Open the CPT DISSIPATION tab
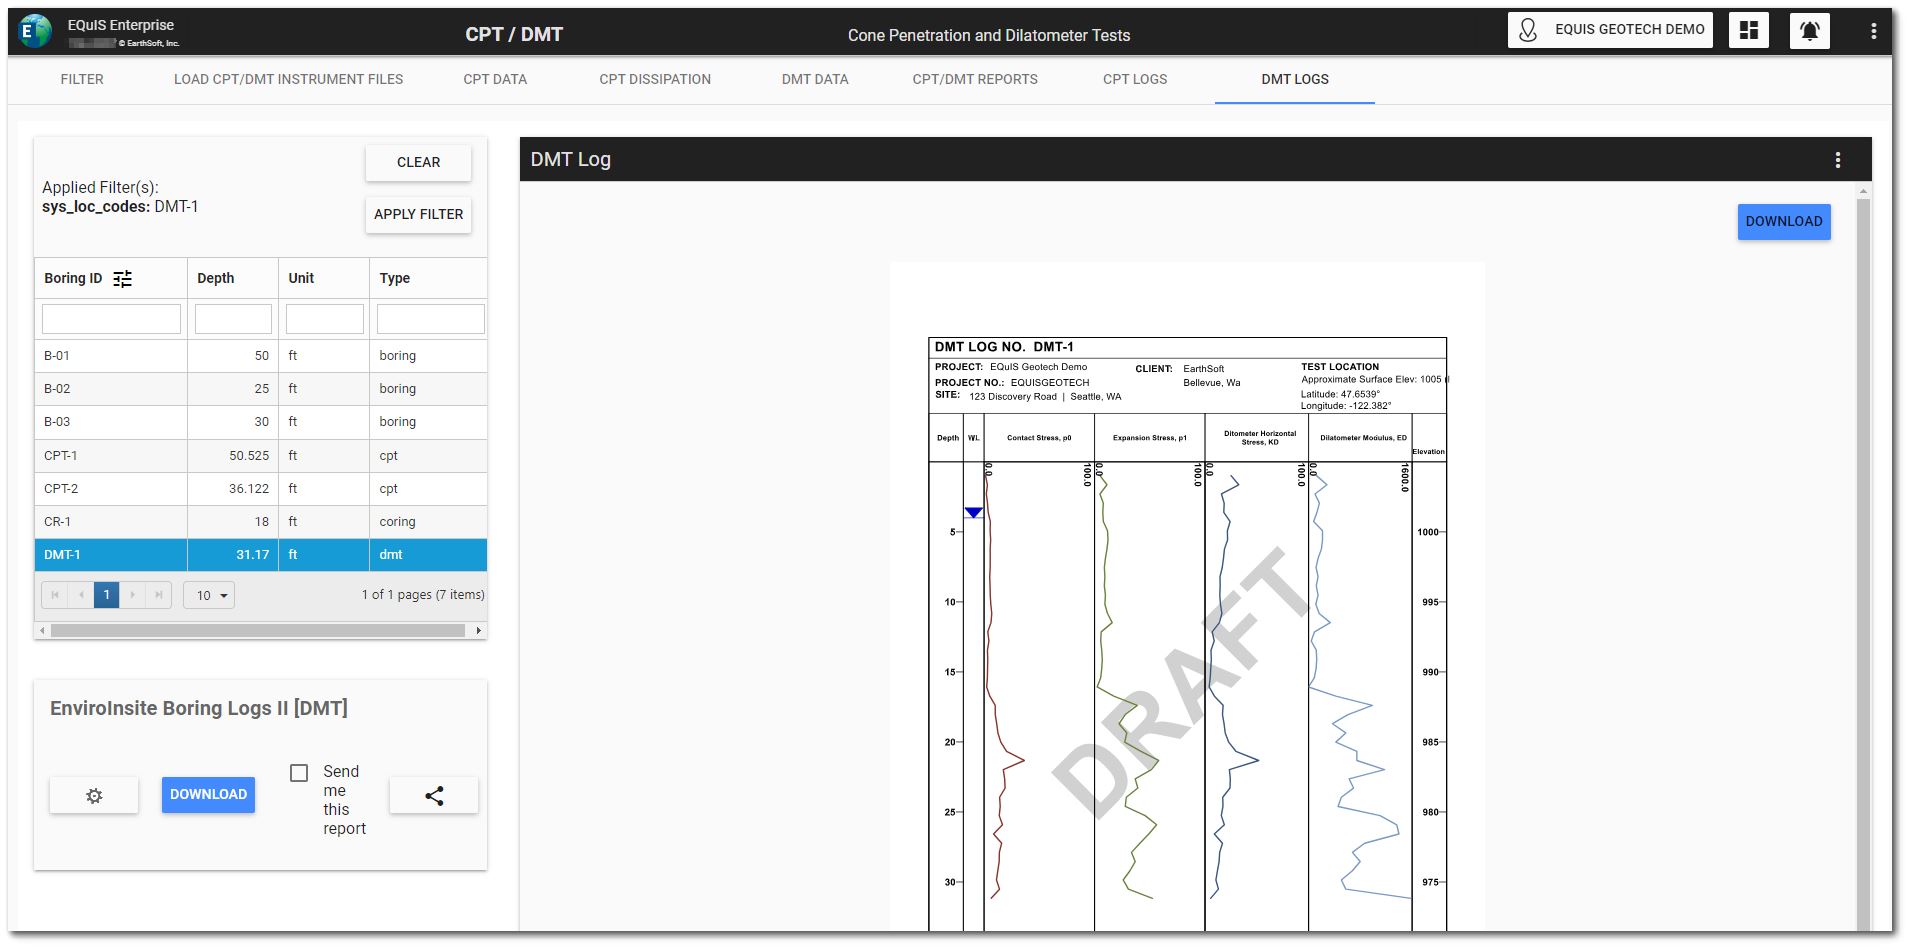Screen dimensions: 1908x947 [x=655, y=79]
